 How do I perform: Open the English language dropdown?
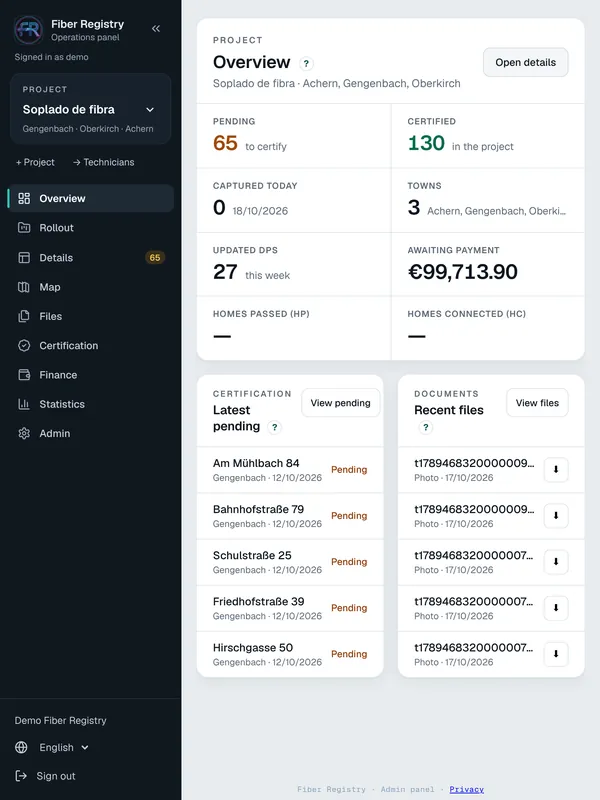[x=52, y=747]
